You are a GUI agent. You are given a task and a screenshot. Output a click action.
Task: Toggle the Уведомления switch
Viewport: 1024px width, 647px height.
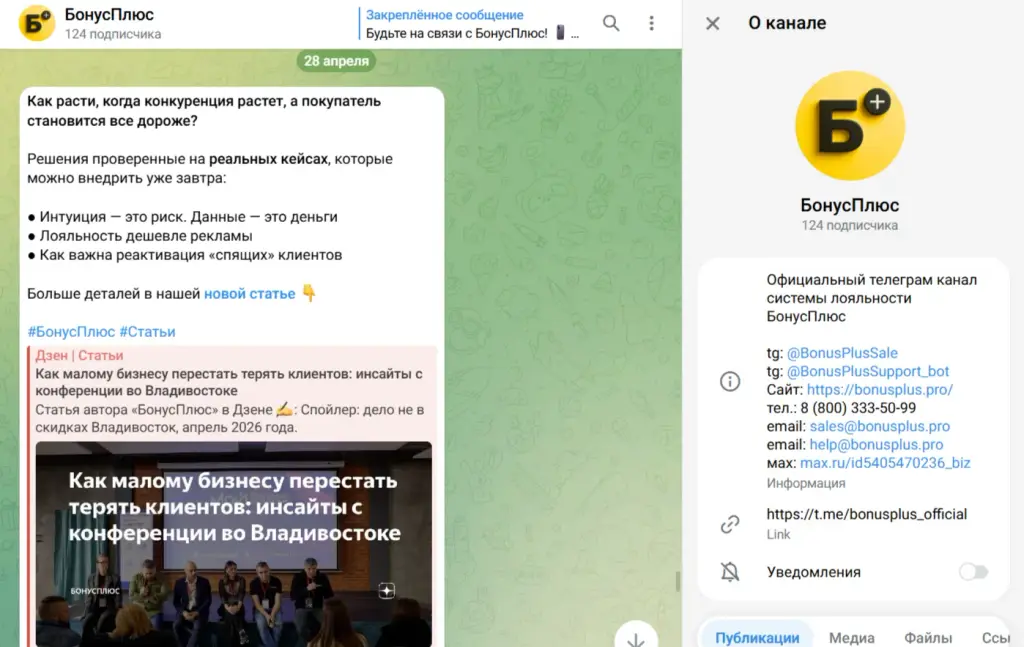click(973, 572)
